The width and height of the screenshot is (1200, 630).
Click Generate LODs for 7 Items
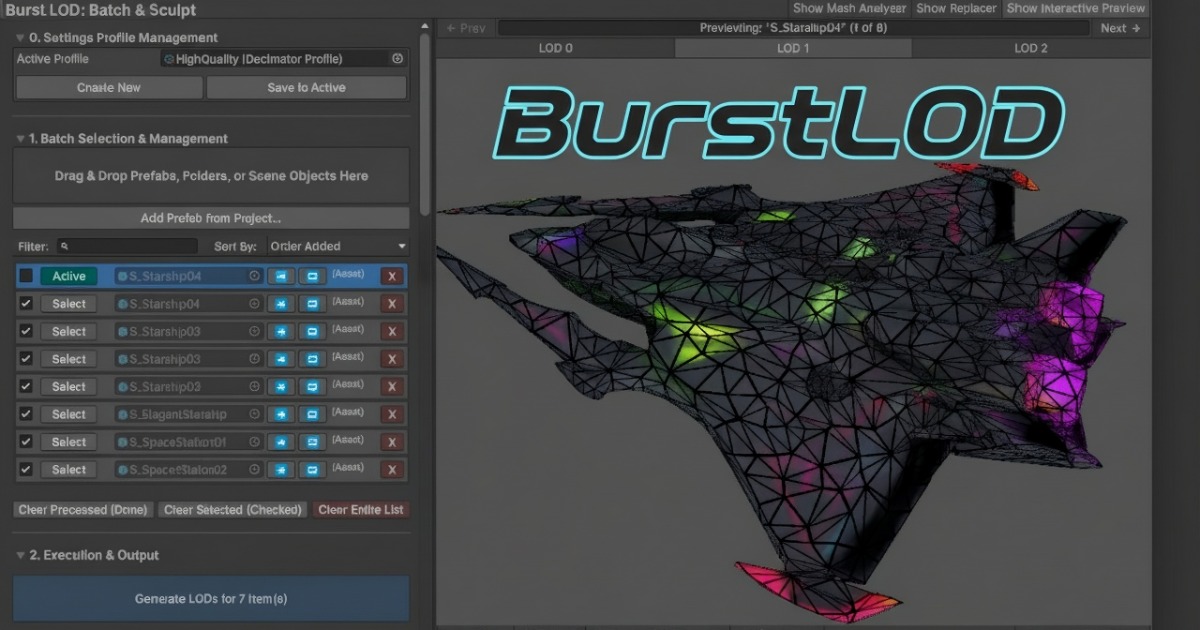click(x=211, y=600)
